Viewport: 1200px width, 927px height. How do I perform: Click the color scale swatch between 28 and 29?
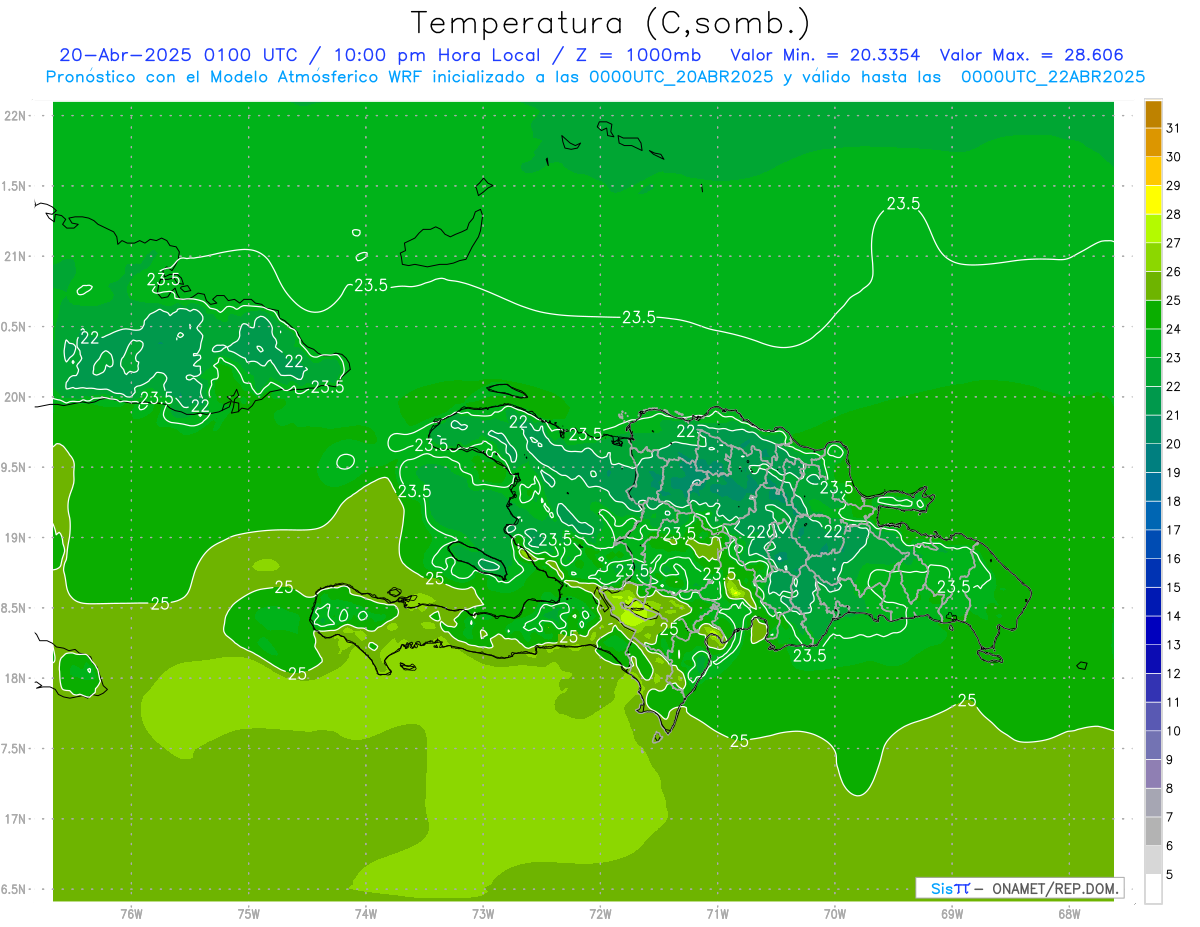click(x=1154, y=201)
